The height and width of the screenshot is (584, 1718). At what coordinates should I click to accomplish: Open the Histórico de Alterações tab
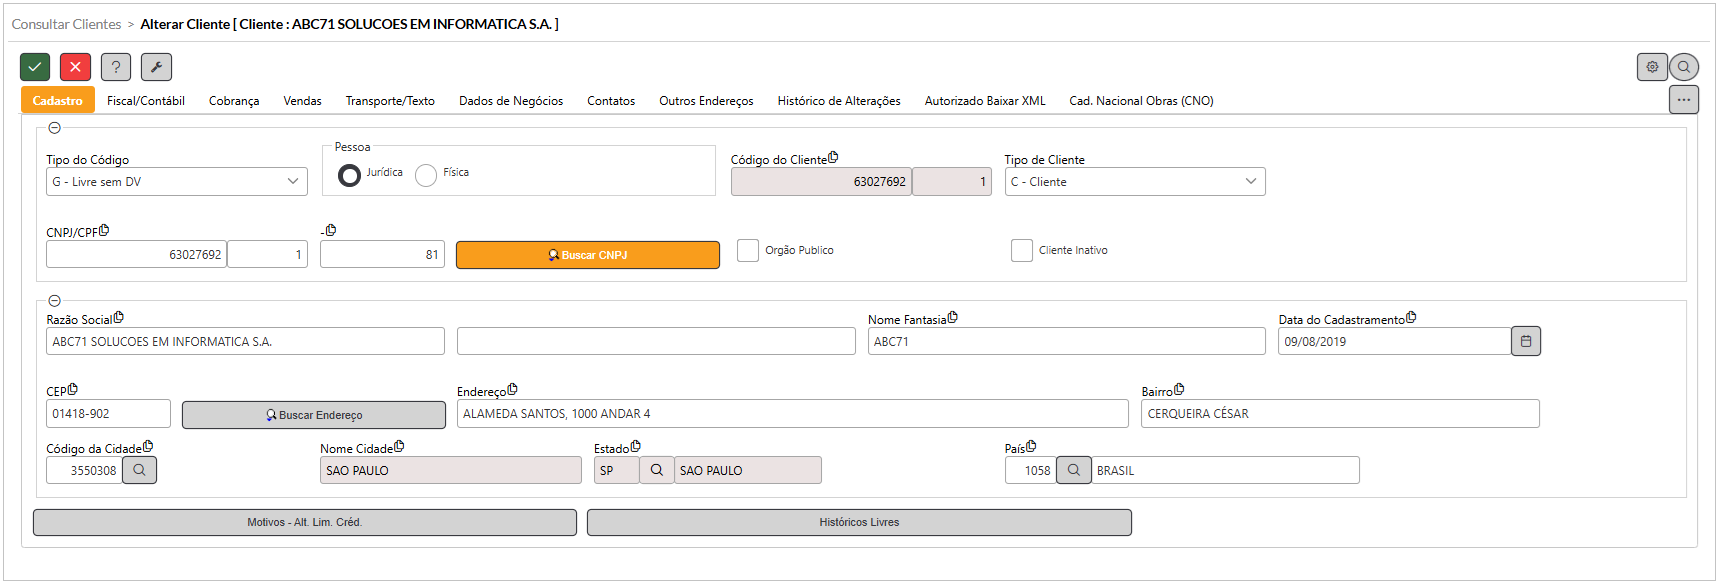point(839,101)
